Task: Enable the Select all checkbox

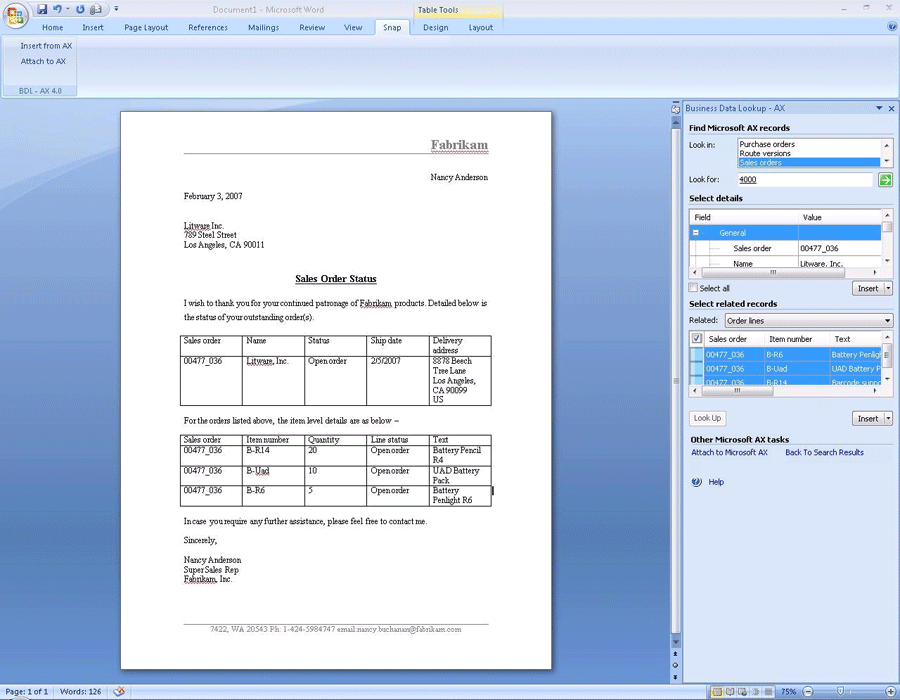Action: coord(693,289)
